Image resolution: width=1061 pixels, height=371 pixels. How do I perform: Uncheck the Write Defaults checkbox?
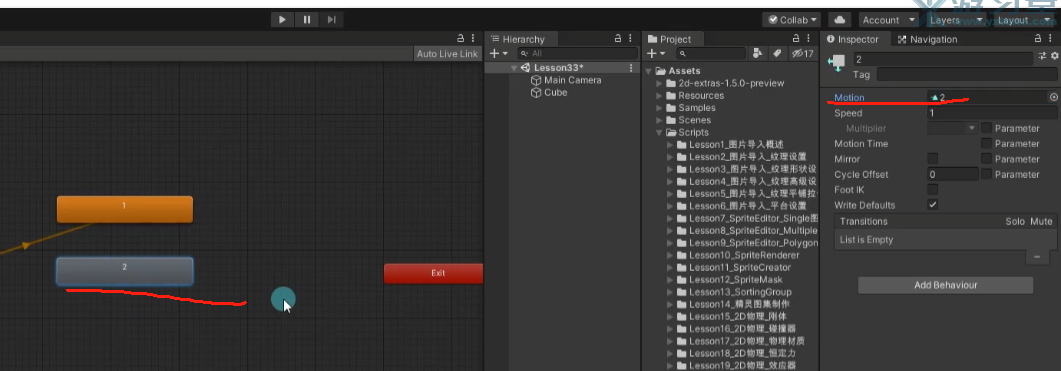[932, 205]
